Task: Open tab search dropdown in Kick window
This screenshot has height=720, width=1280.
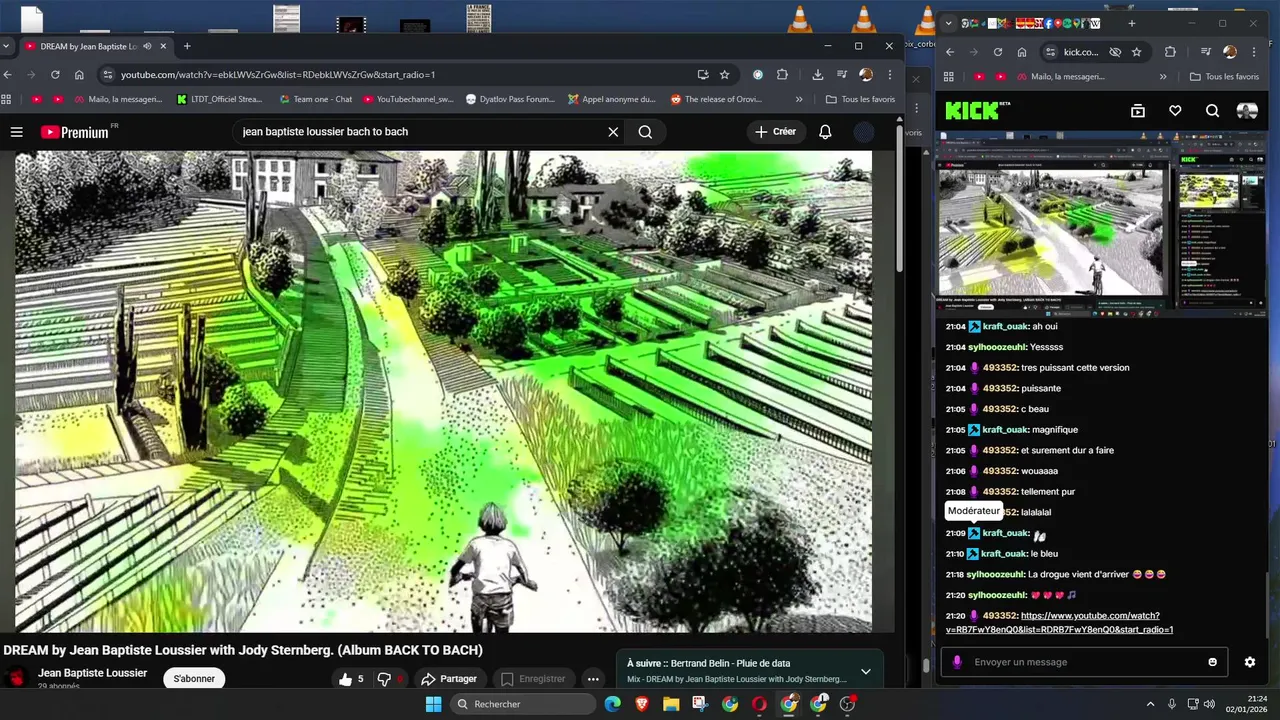Action: pyautogui.click(x=949, y=23)
